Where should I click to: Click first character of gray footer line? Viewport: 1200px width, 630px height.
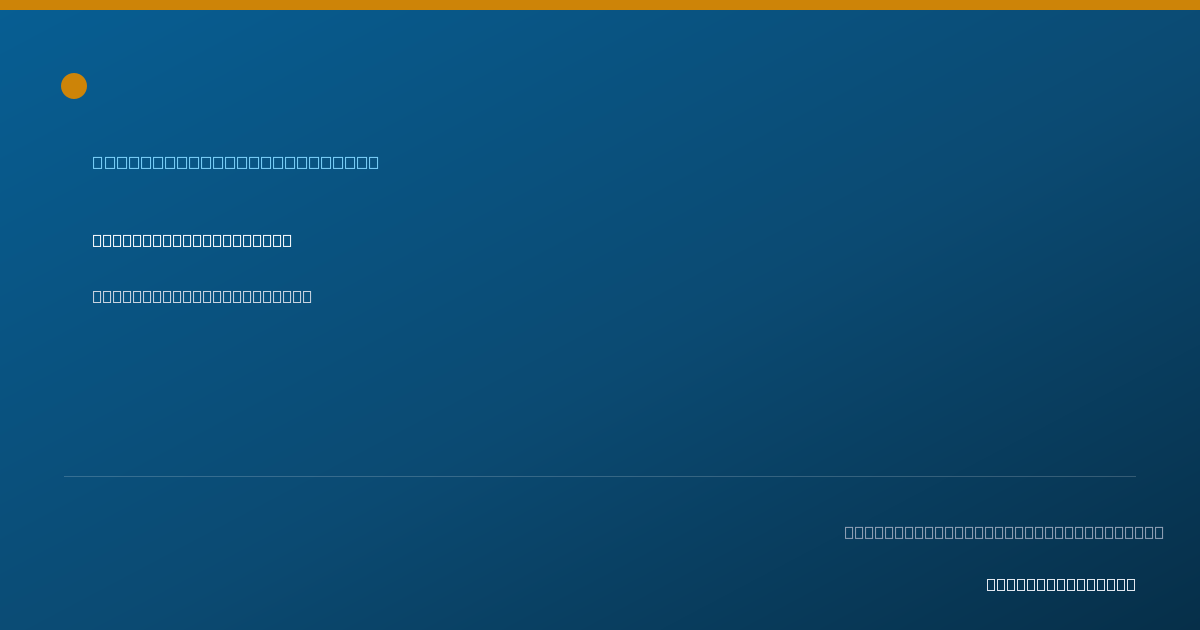[x=849, y=532]
